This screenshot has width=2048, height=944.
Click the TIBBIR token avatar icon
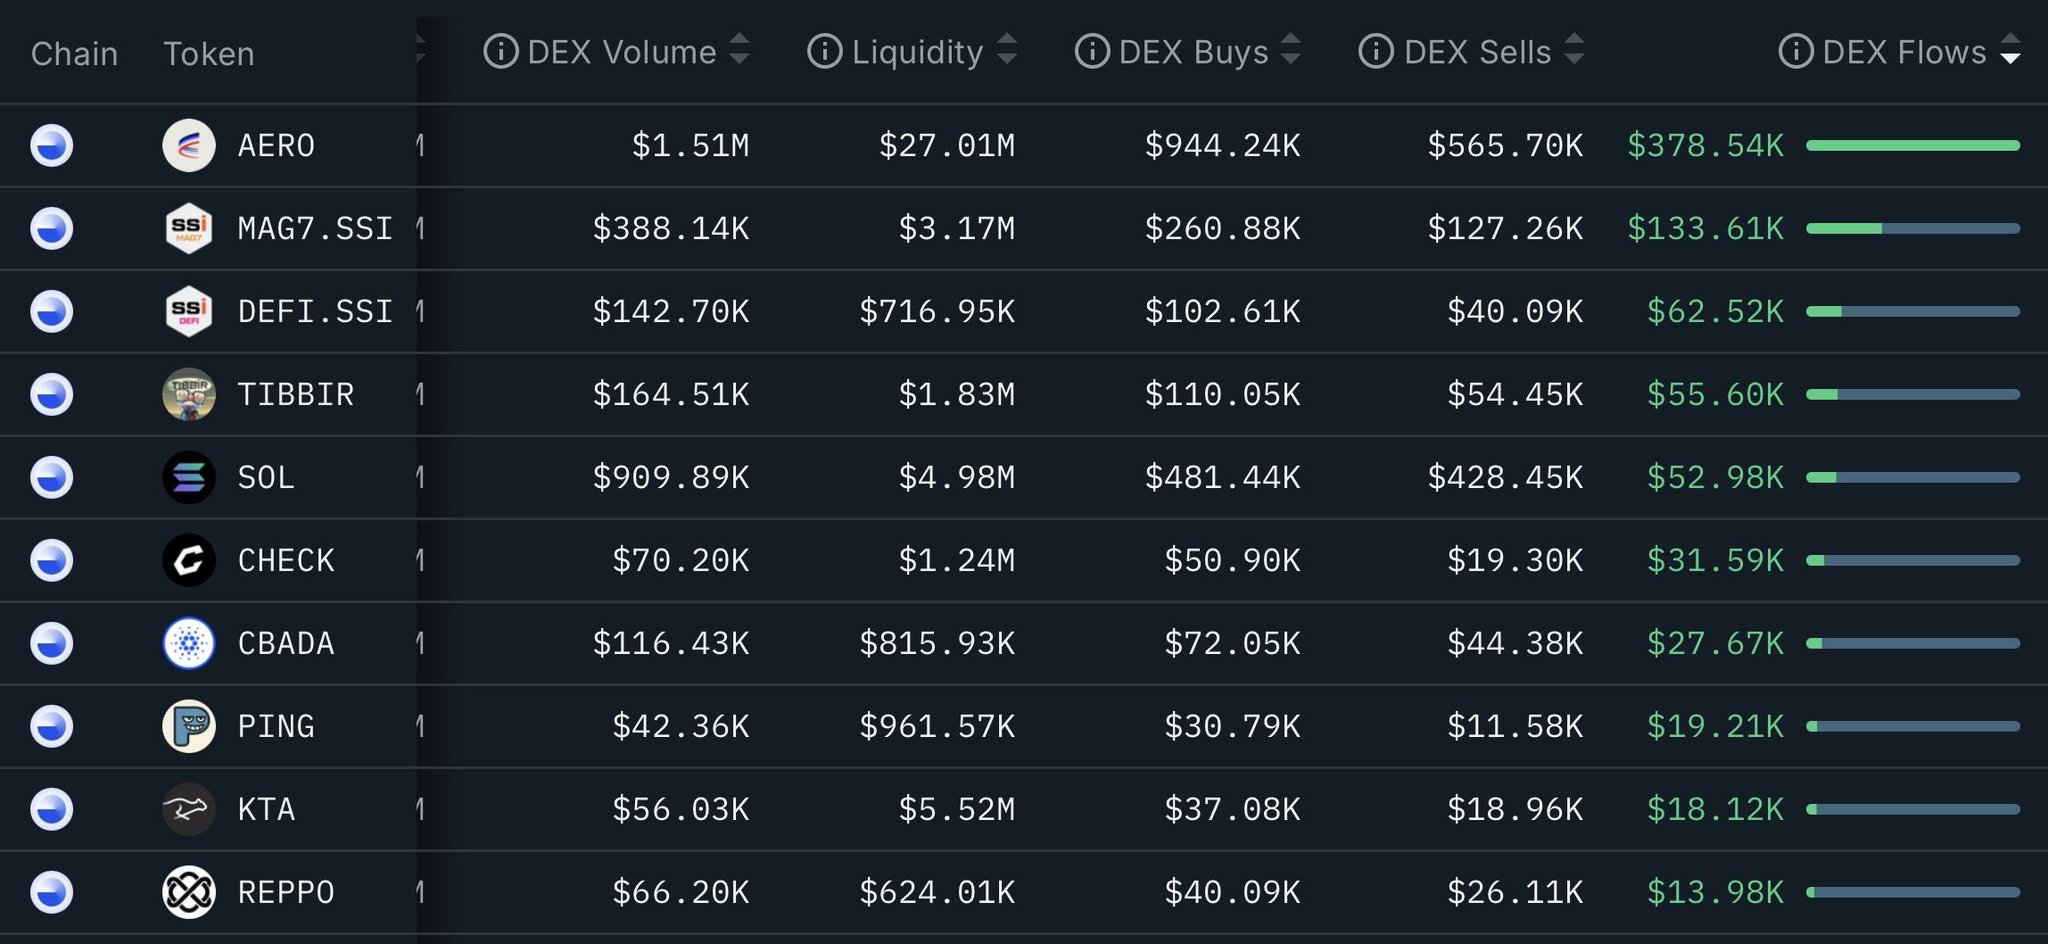click(188, 394)
